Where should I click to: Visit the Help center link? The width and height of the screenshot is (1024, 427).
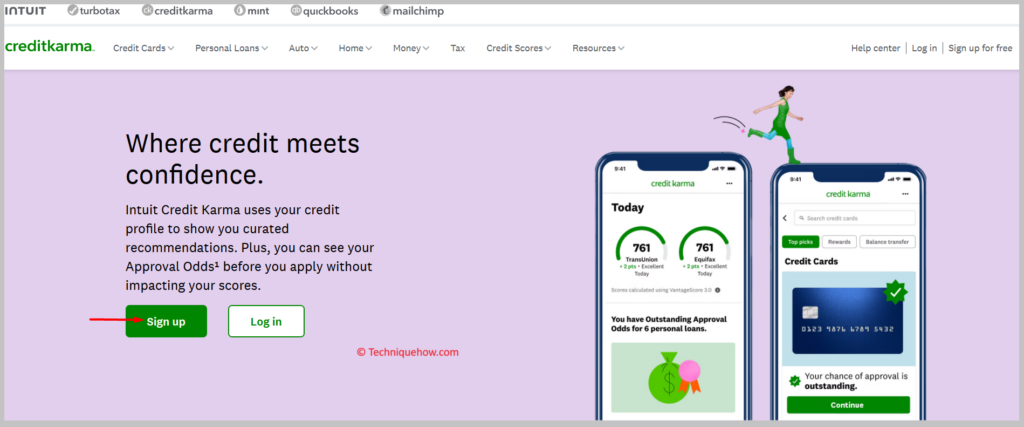(875, 48)
